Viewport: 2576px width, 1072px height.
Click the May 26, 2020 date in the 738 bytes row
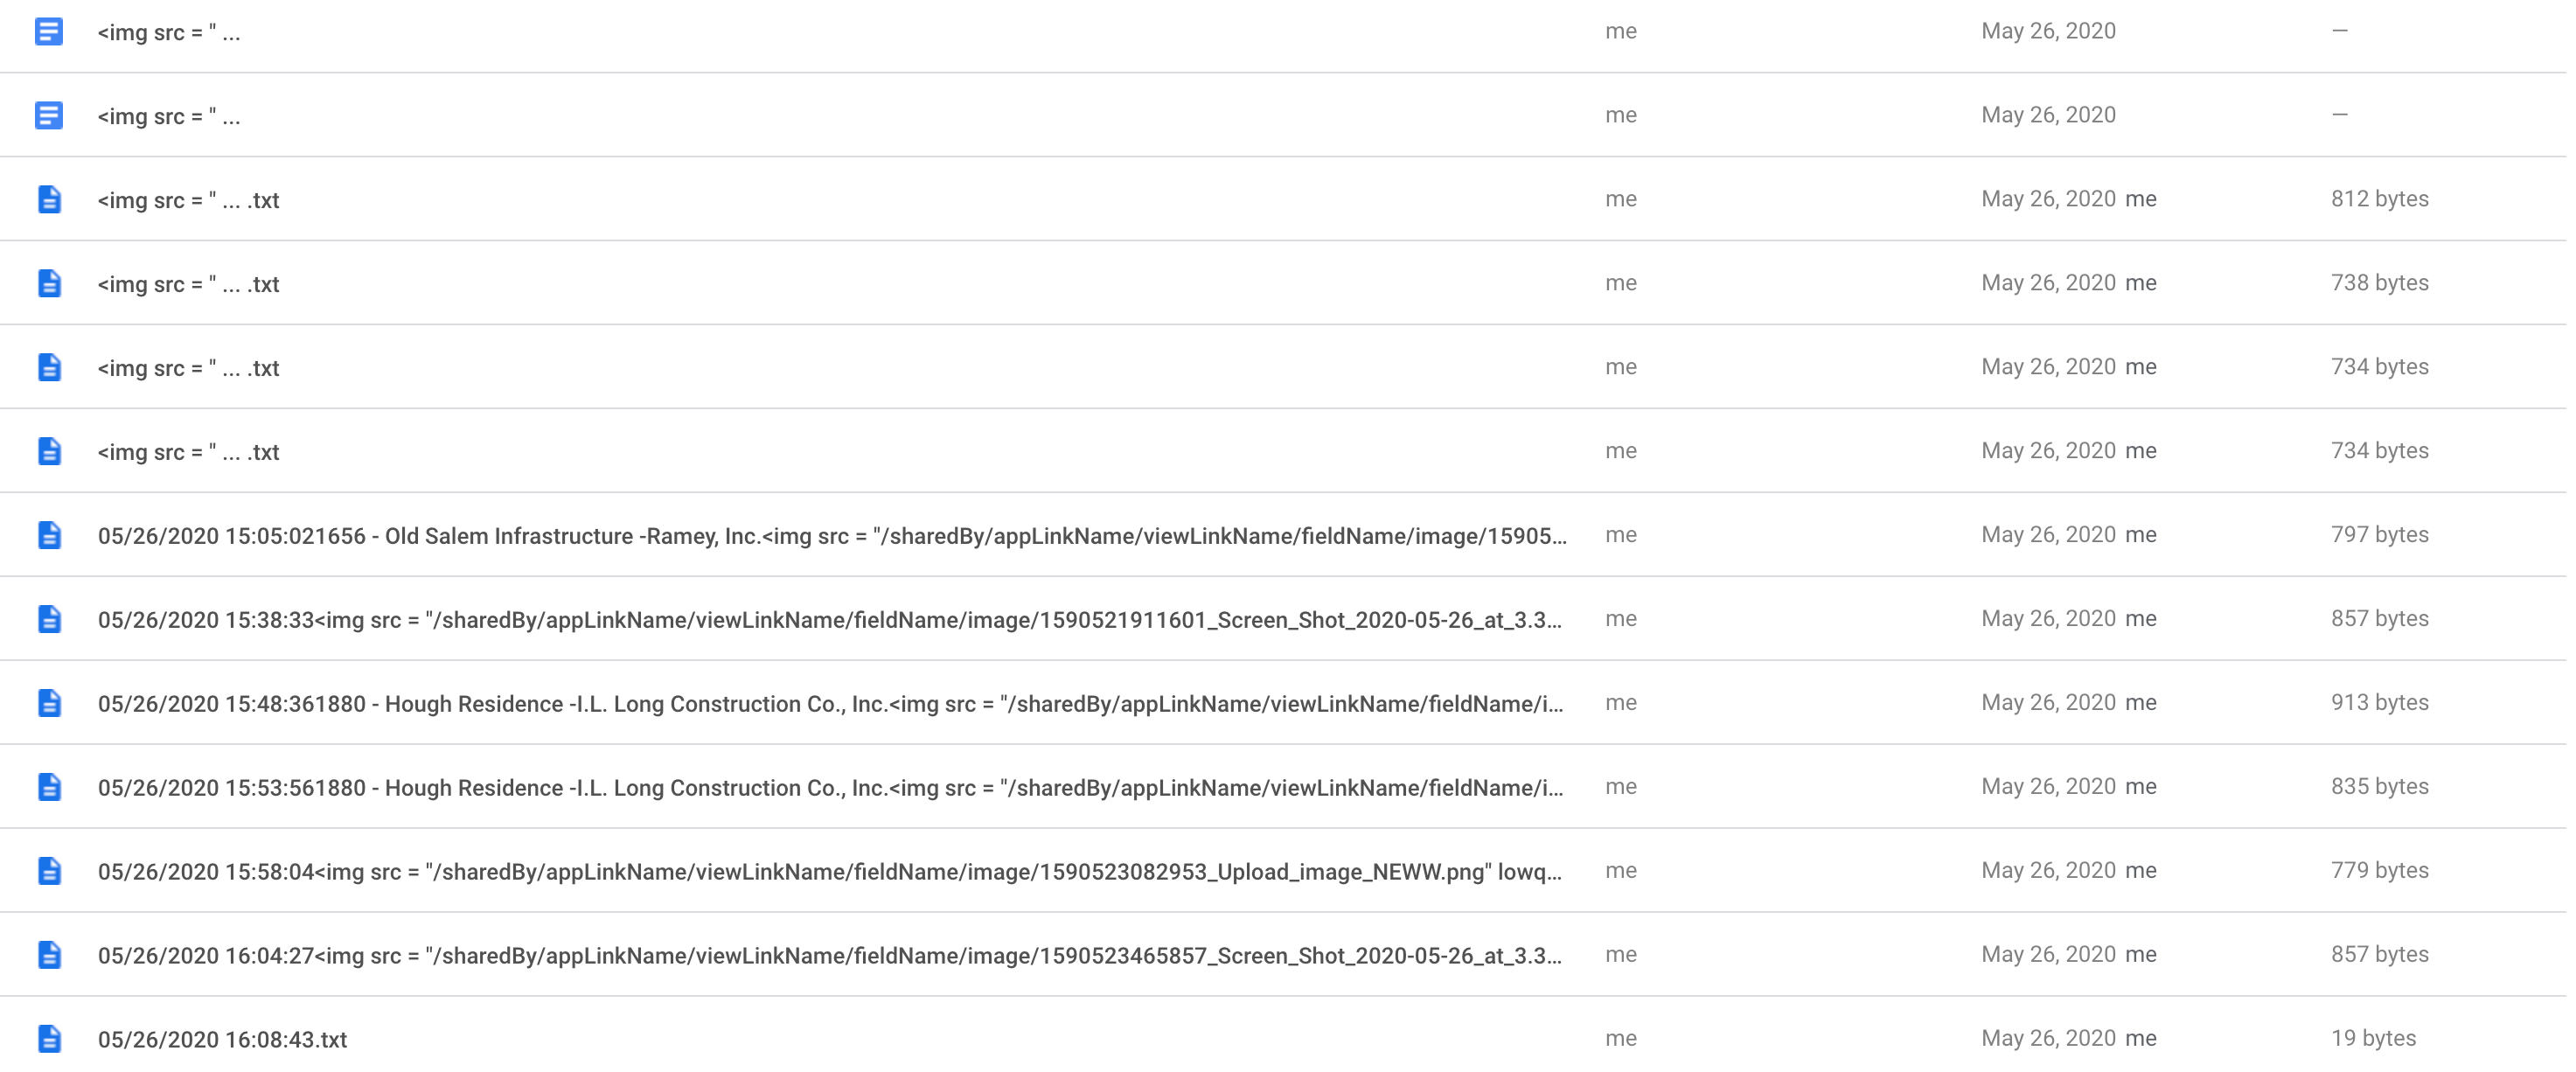point(2048,283)
